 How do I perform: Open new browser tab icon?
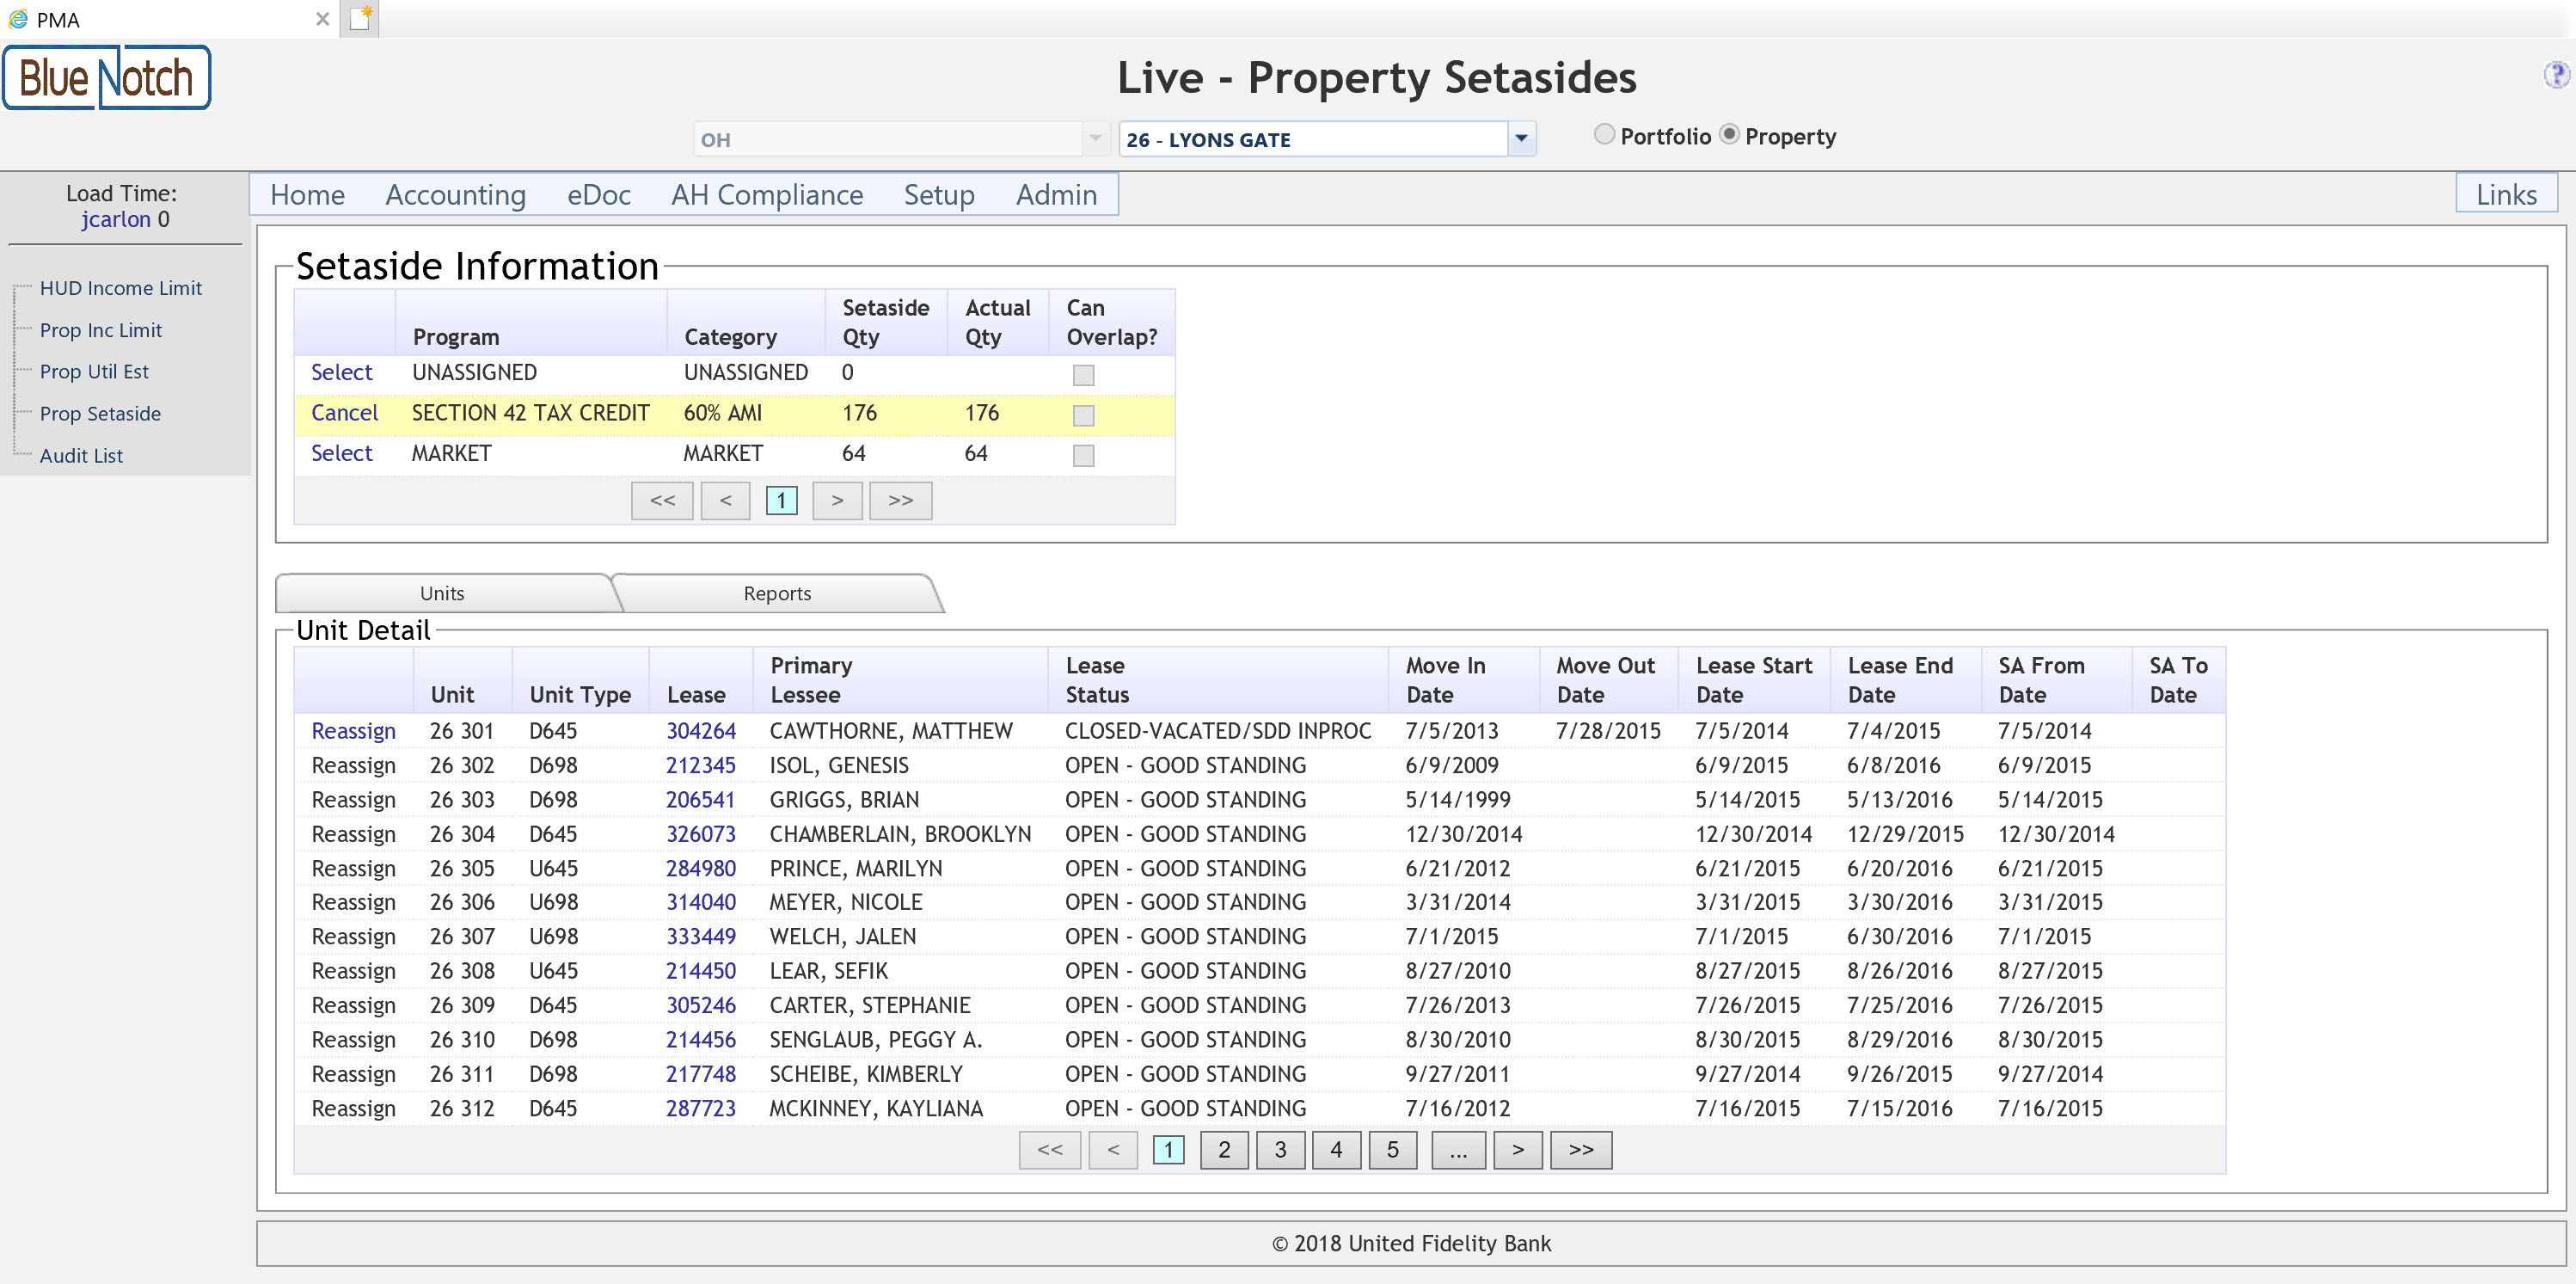coord(360,18)
